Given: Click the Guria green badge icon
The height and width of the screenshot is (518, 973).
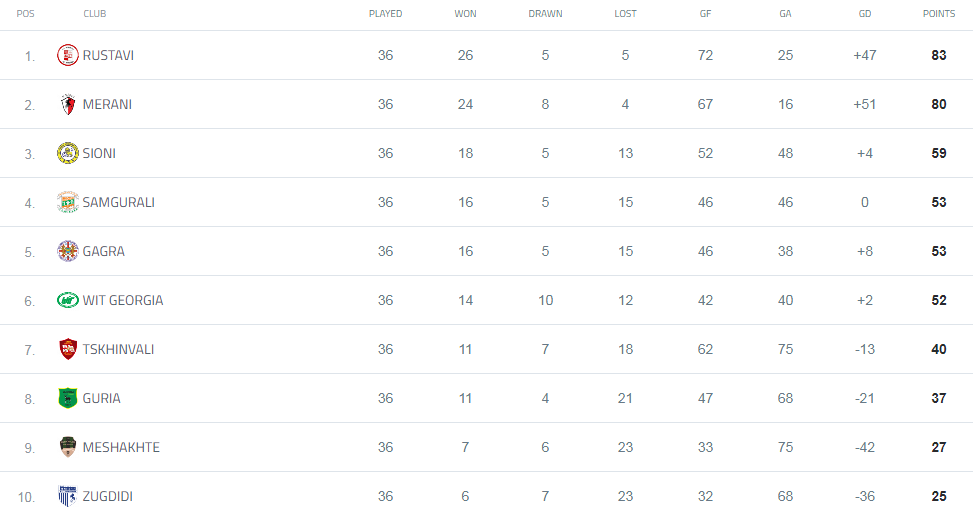Looking at the screenshot, I should click(67, 398).
